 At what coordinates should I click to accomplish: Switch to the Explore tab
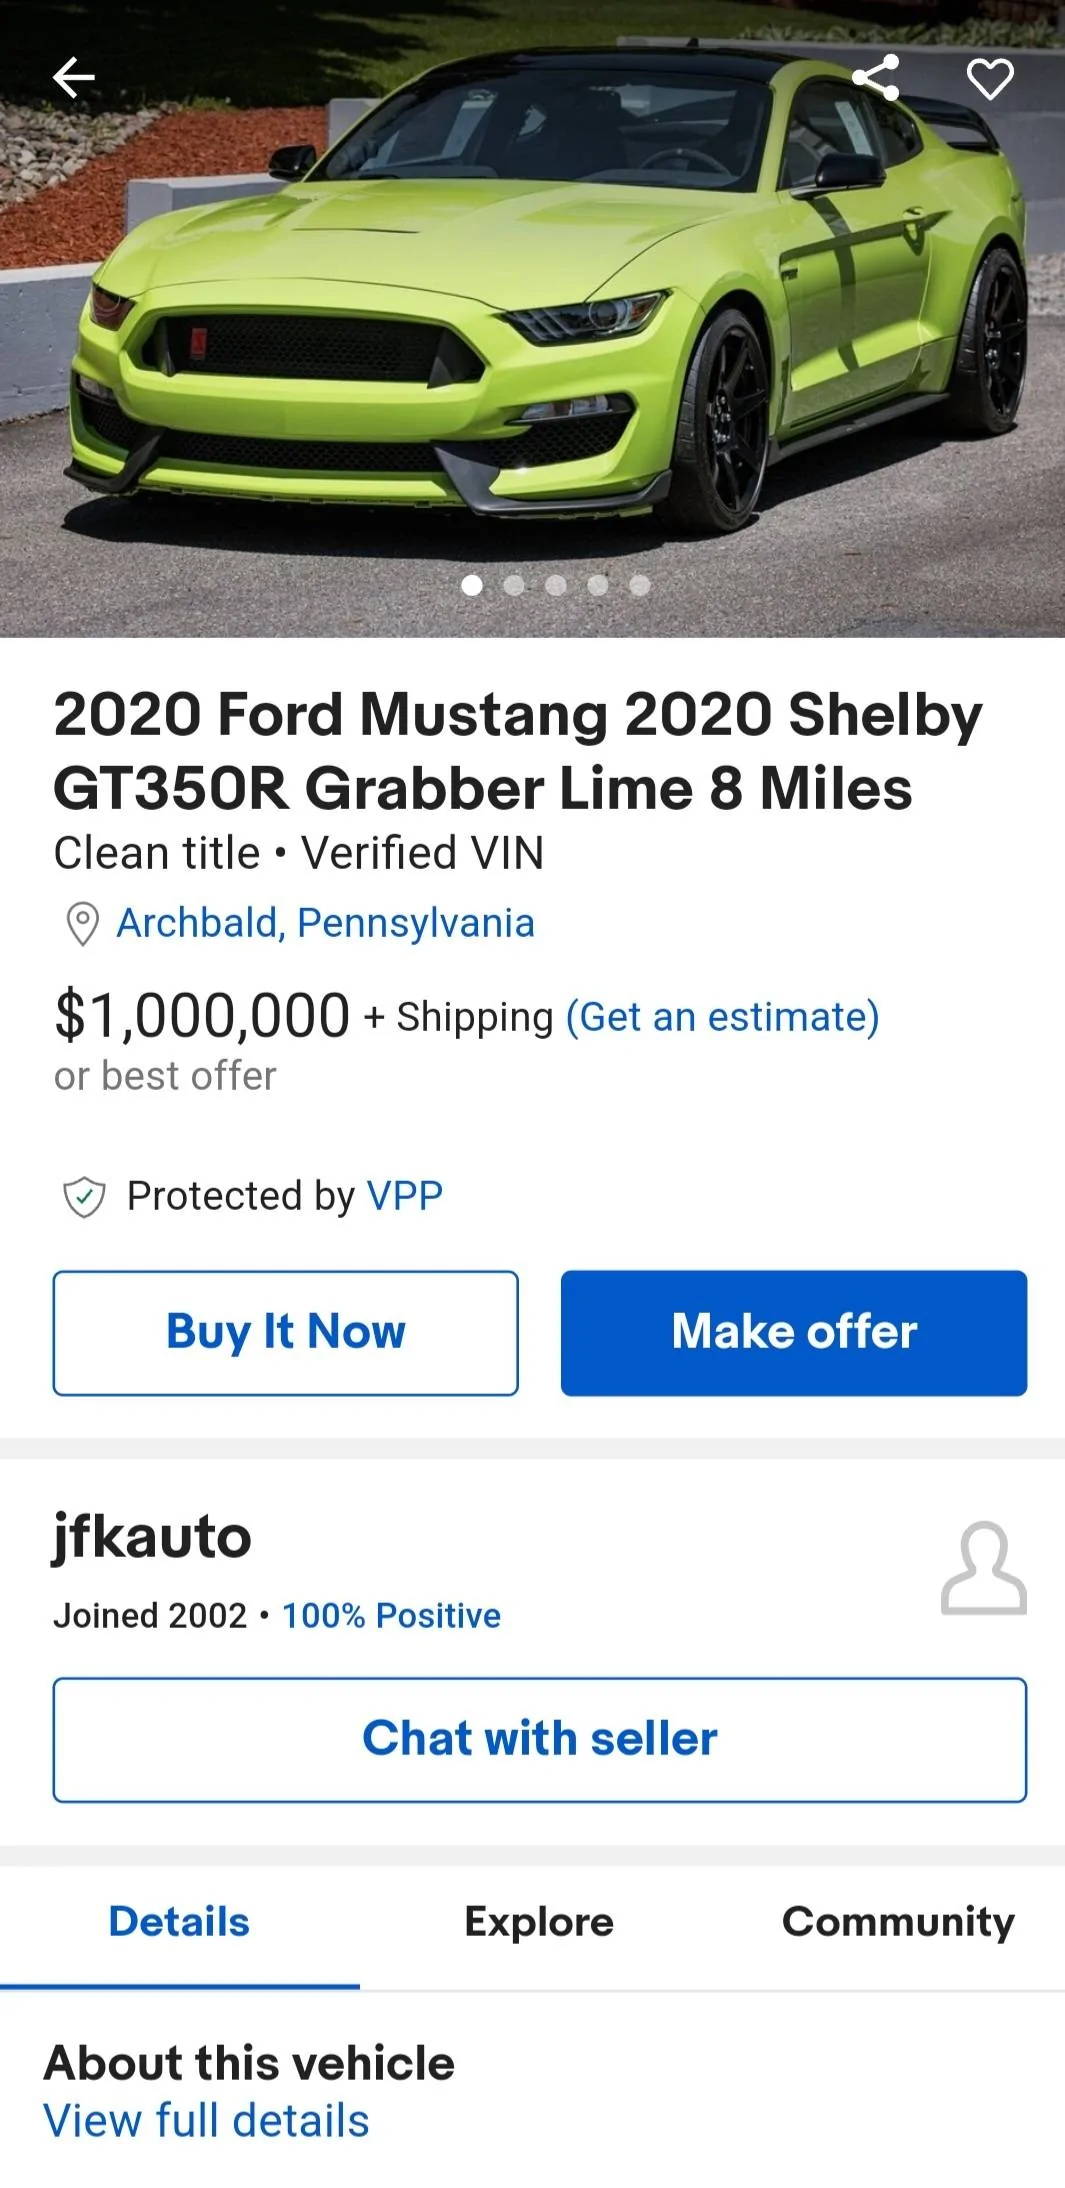pyautogui.click(x=539, y=1922)
